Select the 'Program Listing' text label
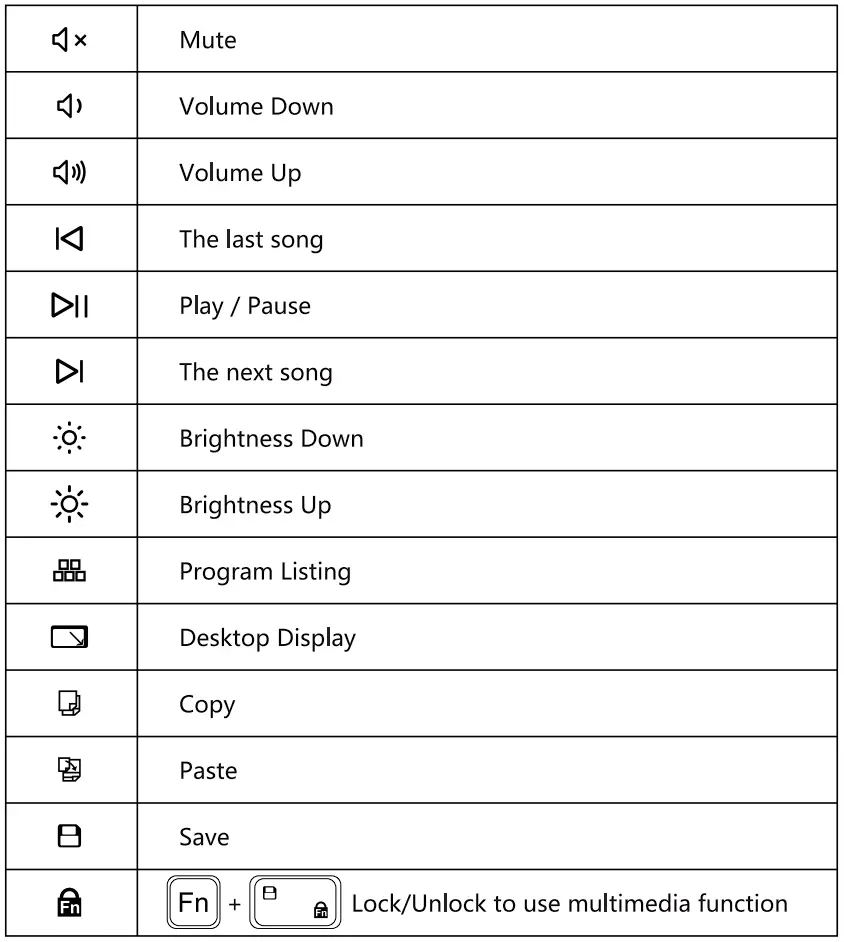844x942 pixels. (x=265, y=572)
